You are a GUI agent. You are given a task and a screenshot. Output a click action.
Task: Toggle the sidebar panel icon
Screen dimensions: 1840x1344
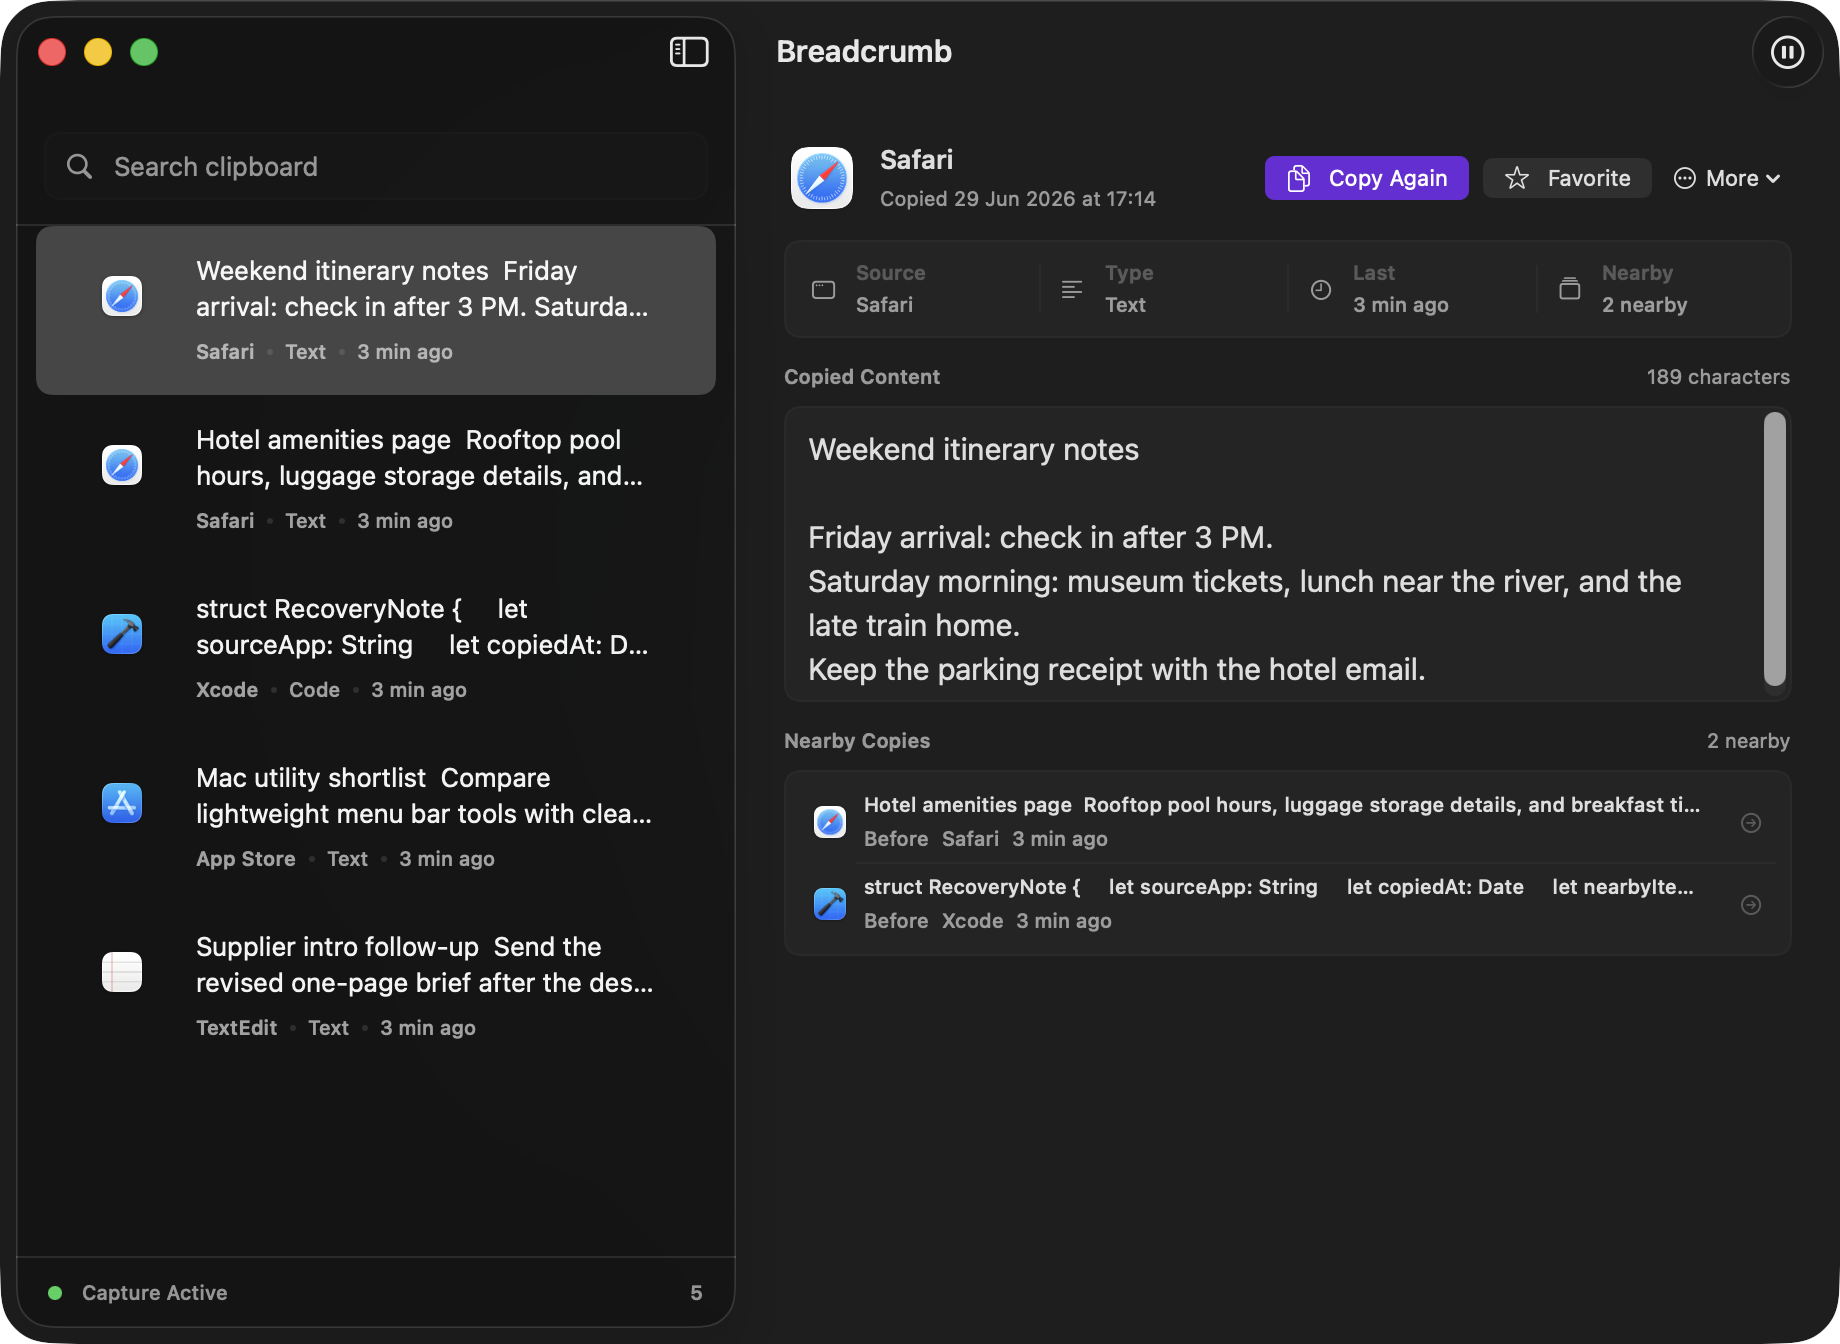(689, 52)
